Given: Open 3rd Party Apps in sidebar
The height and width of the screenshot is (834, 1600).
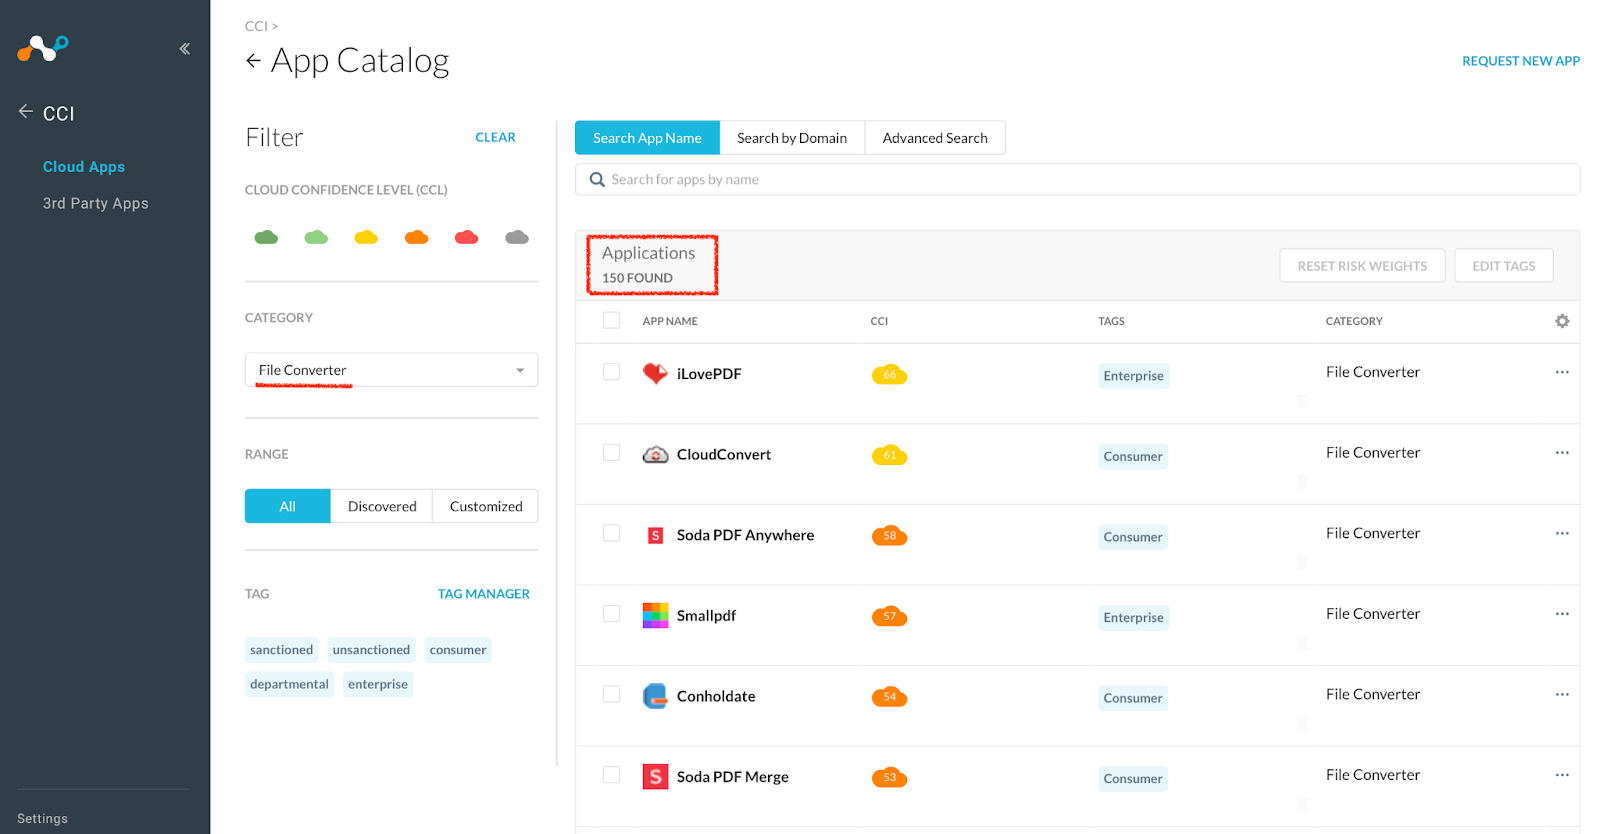Looking at the screenshot, I should 95,203.
